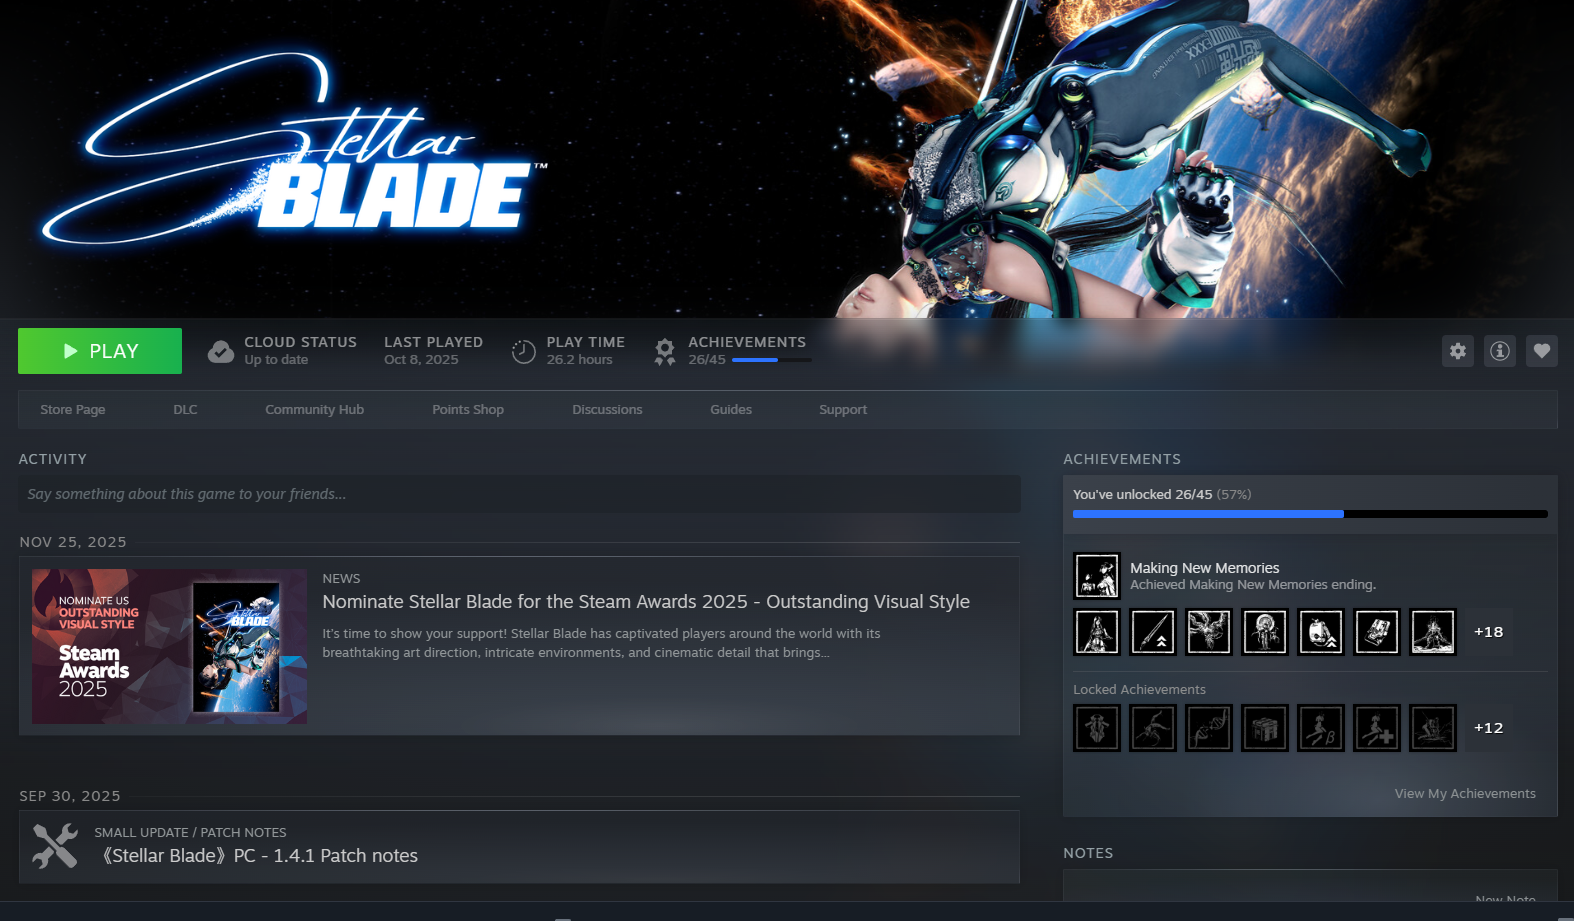The image size is (1574, 921).
Task: Open the Community Hub
Action: (x=314, y=410)
